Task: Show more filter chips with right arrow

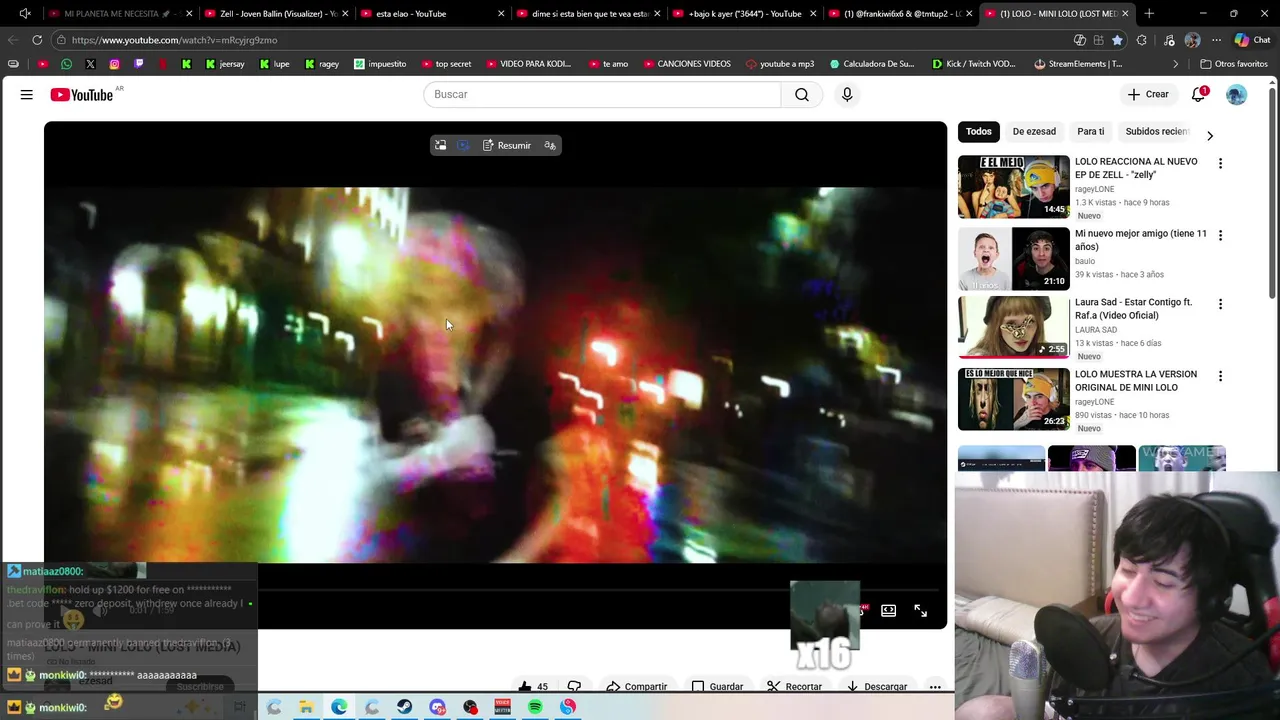Action: point(1210,136)
